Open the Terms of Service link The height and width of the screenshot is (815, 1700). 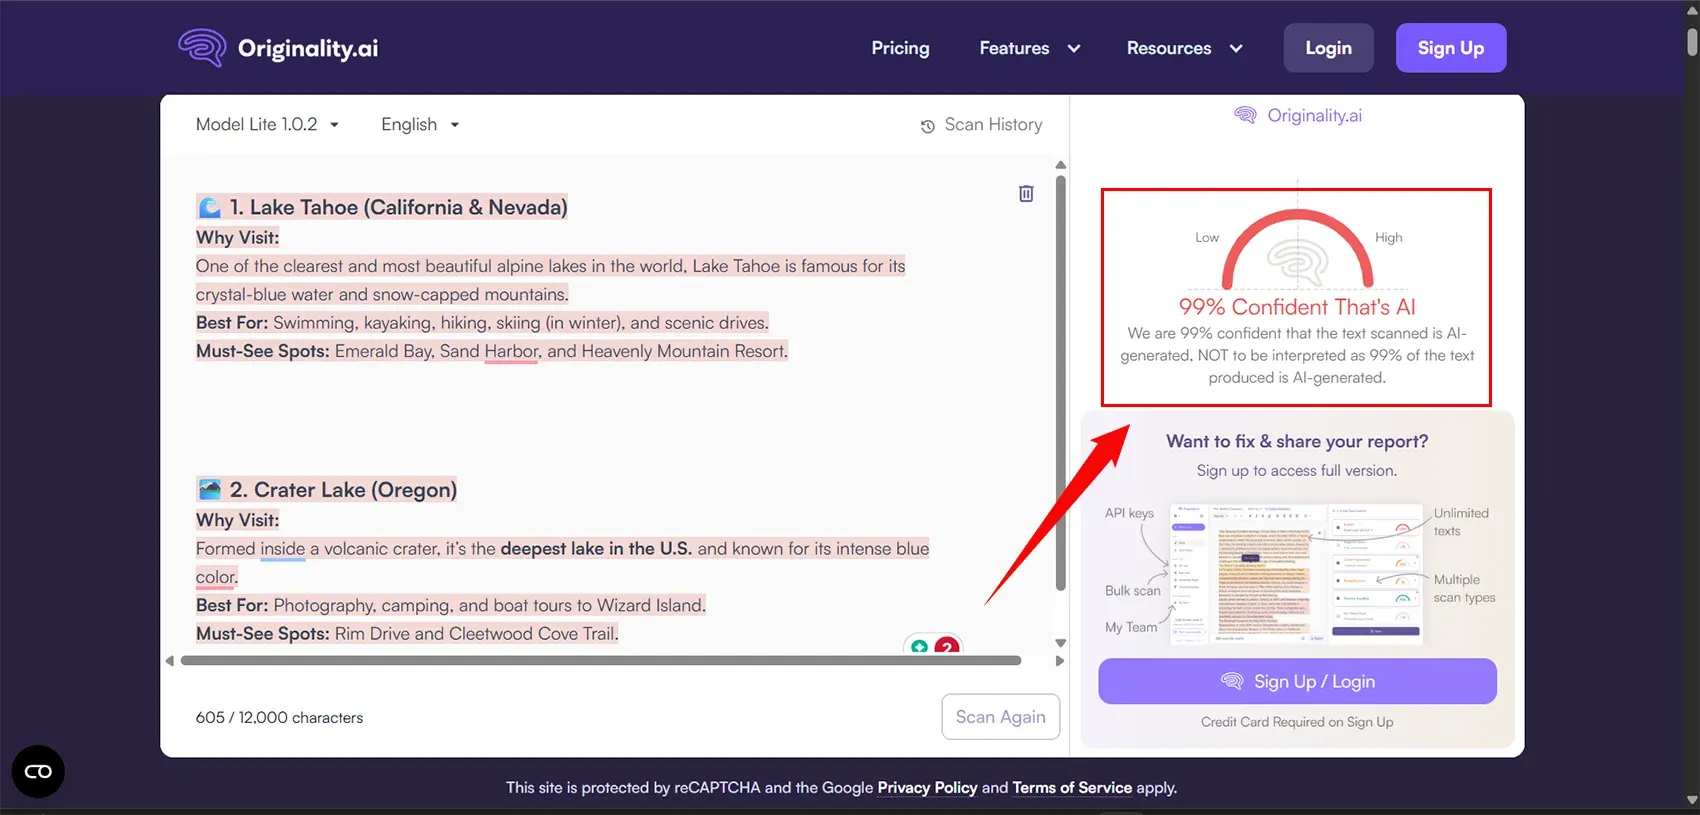pyautogui.click(x=1072, y=787)
